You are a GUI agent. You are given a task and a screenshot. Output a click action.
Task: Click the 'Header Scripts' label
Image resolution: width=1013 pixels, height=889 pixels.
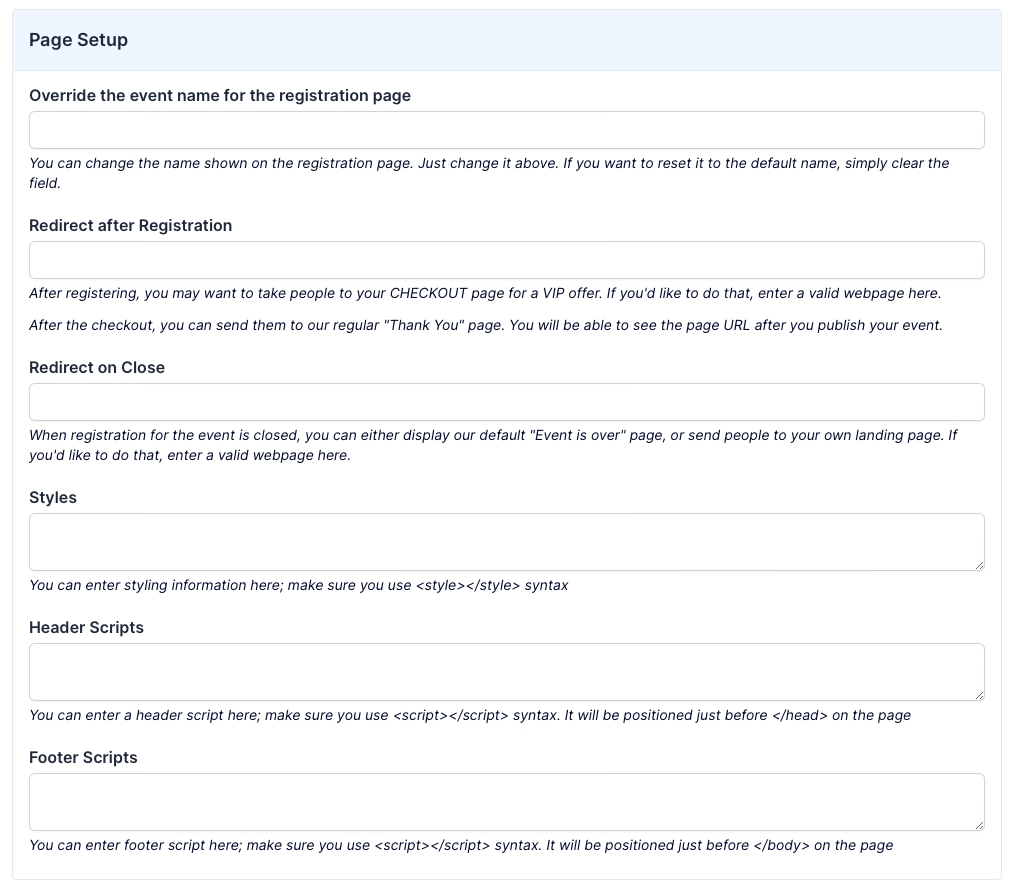[86, 628]
